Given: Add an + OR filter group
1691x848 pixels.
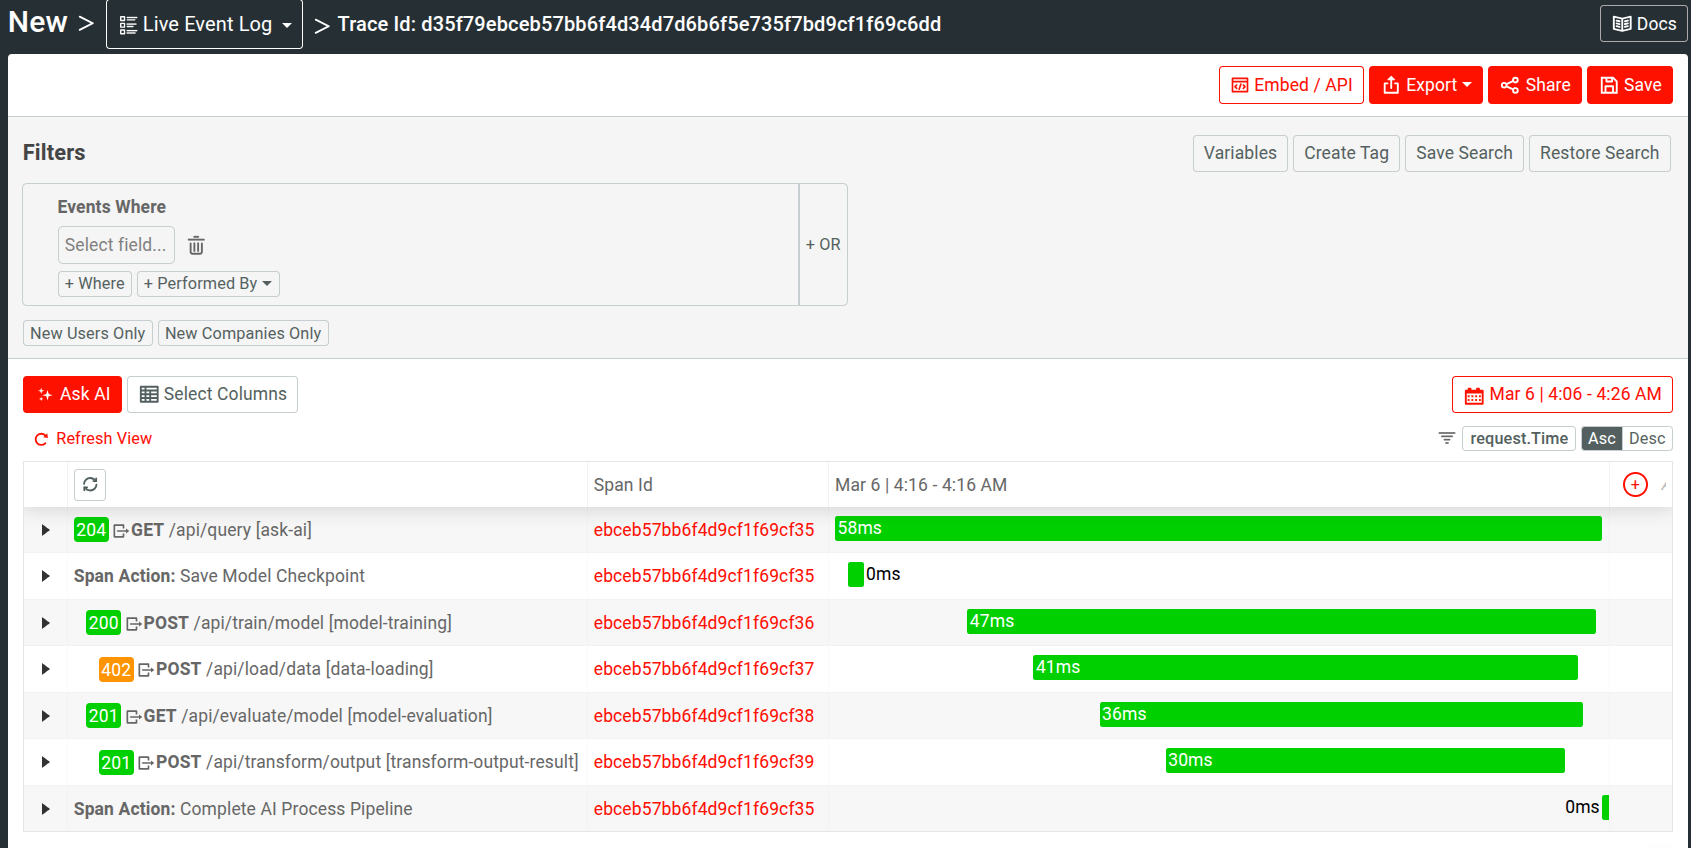Looking at the screenshot, I should pyautogui.click(x=823, y=244).
